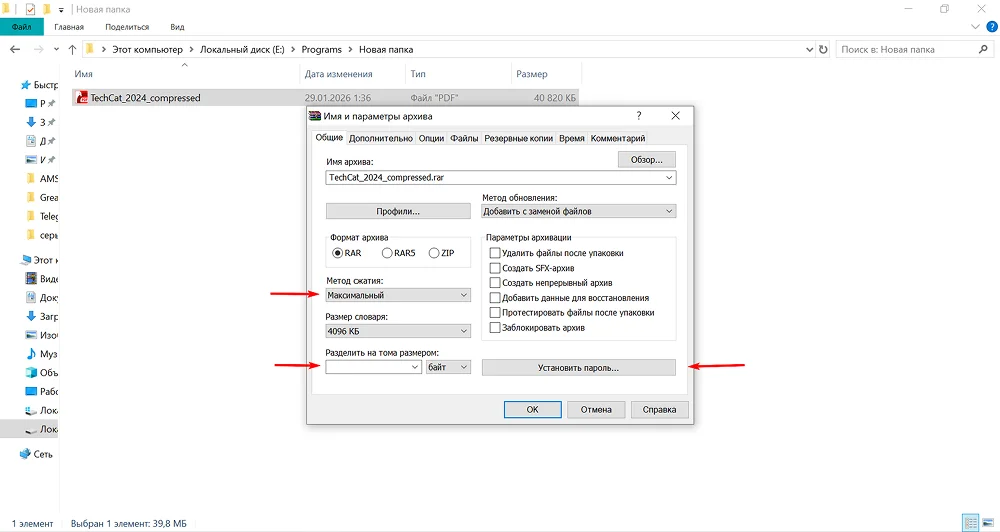Open the 'Метод обновления' combo box
This screenshot has height=532, width=1000.
click(579, 211)
